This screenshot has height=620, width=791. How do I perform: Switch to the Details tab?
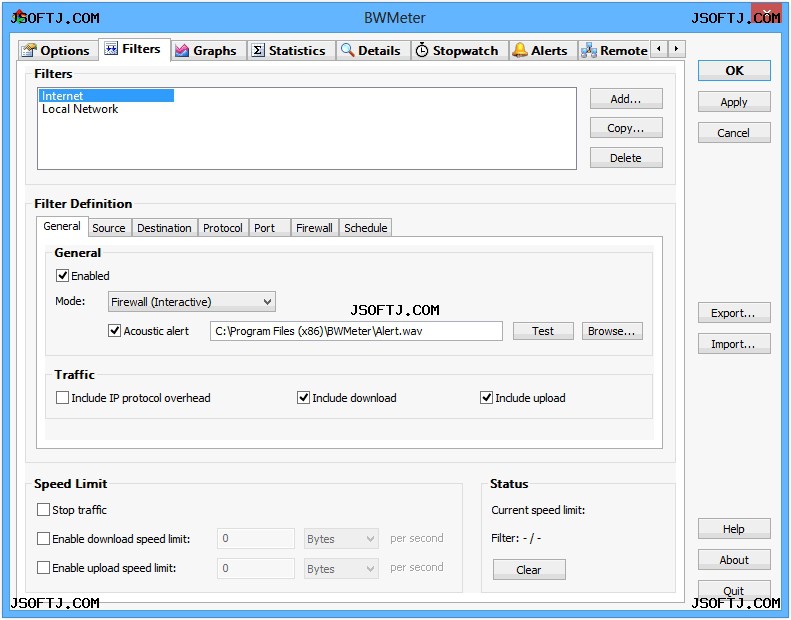pyautogui.click(x=372, y=51)
